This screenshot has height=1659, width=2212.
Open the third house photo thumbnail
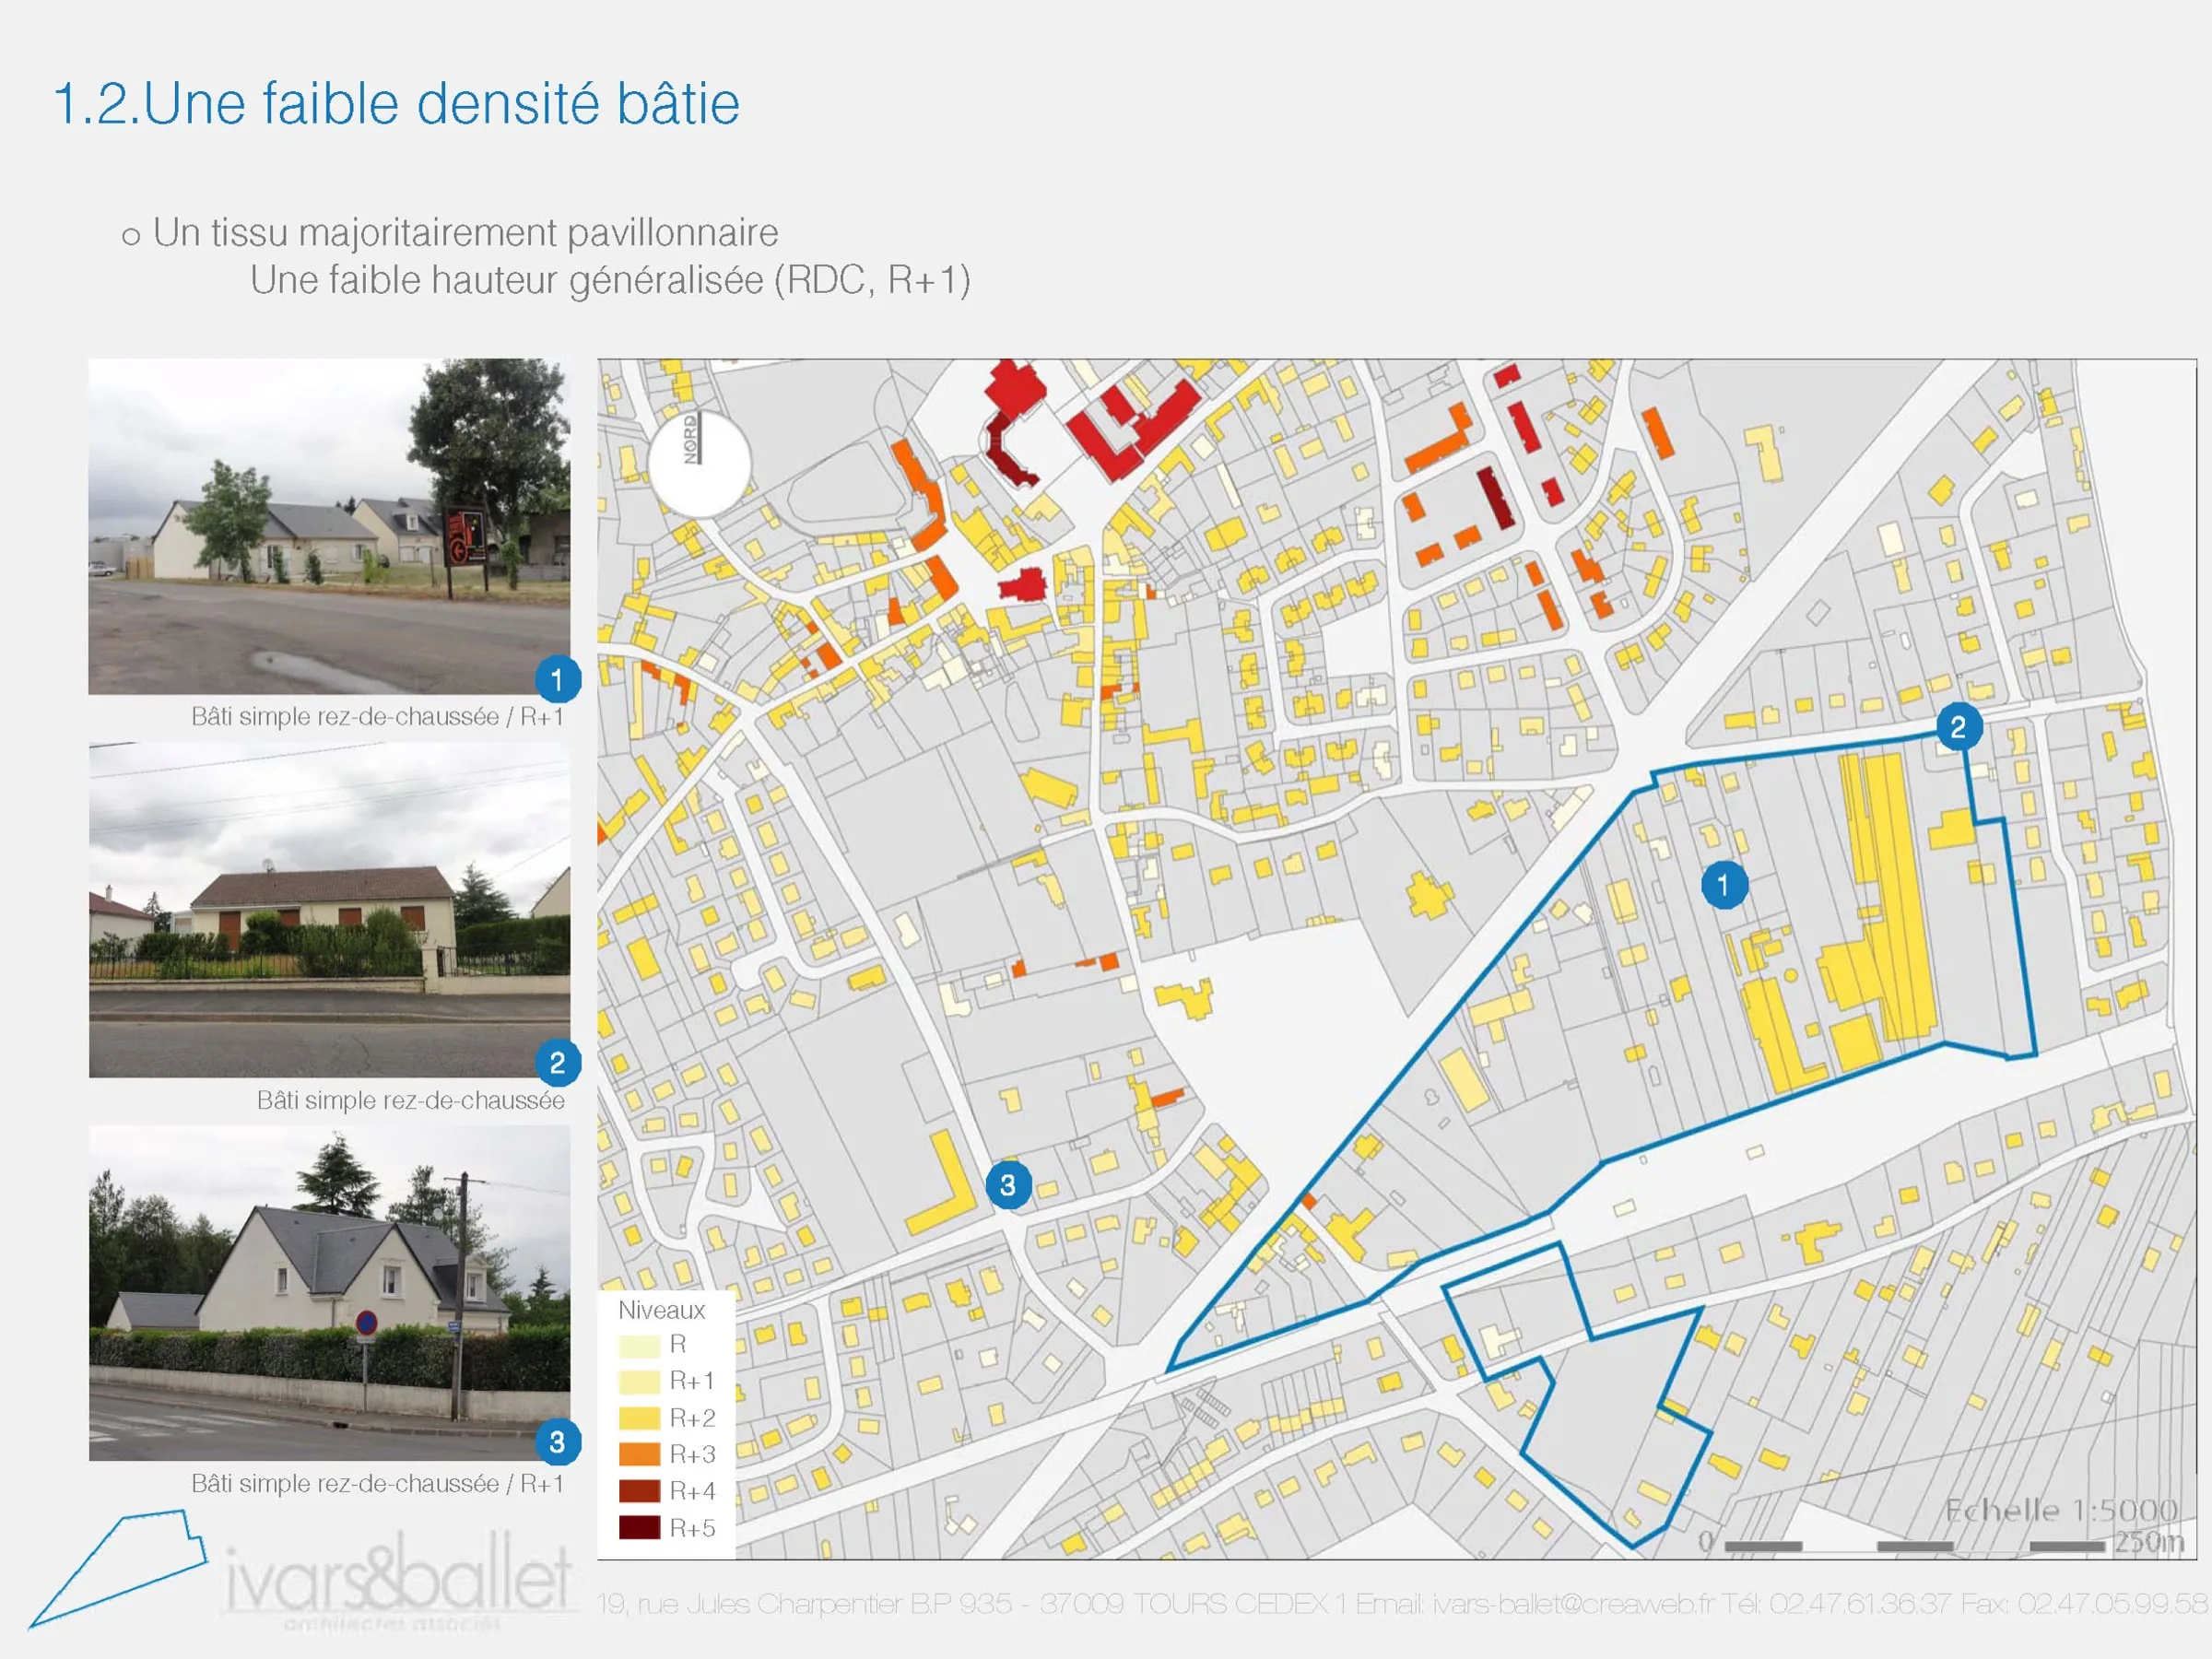click(x=329, y=1292)
